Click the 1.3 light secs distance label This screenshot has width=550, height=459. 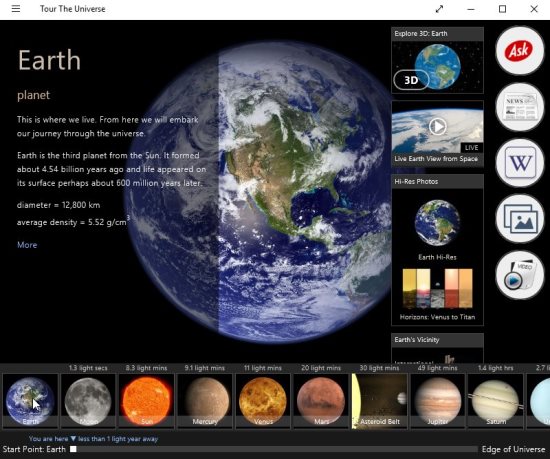[88, 368]
